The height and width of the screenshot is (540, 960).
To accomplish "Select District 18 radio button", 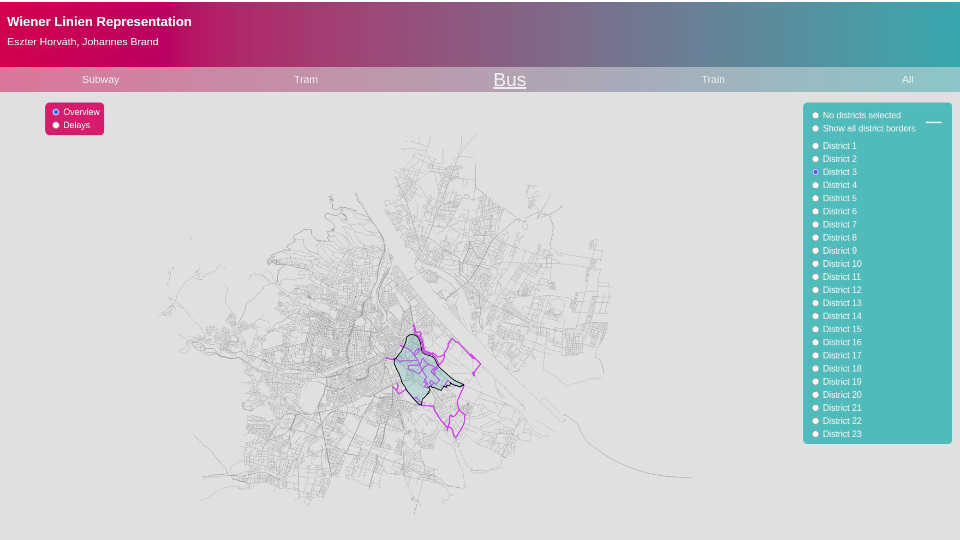I will [x=816, y=369].
